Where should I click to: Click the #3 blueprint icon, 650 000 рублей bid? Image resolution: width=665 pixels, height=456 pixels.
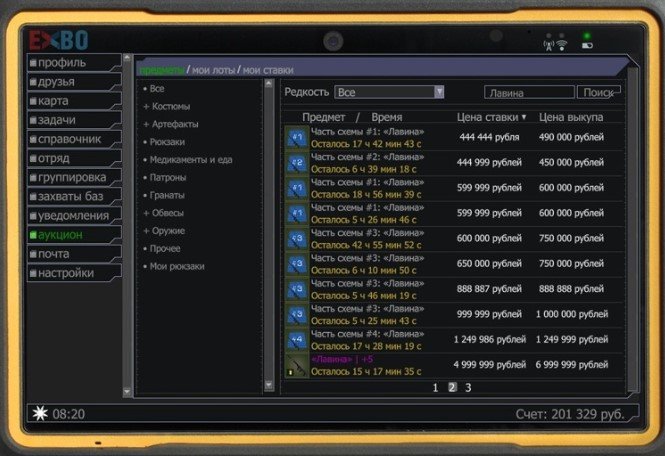point(297,264)
